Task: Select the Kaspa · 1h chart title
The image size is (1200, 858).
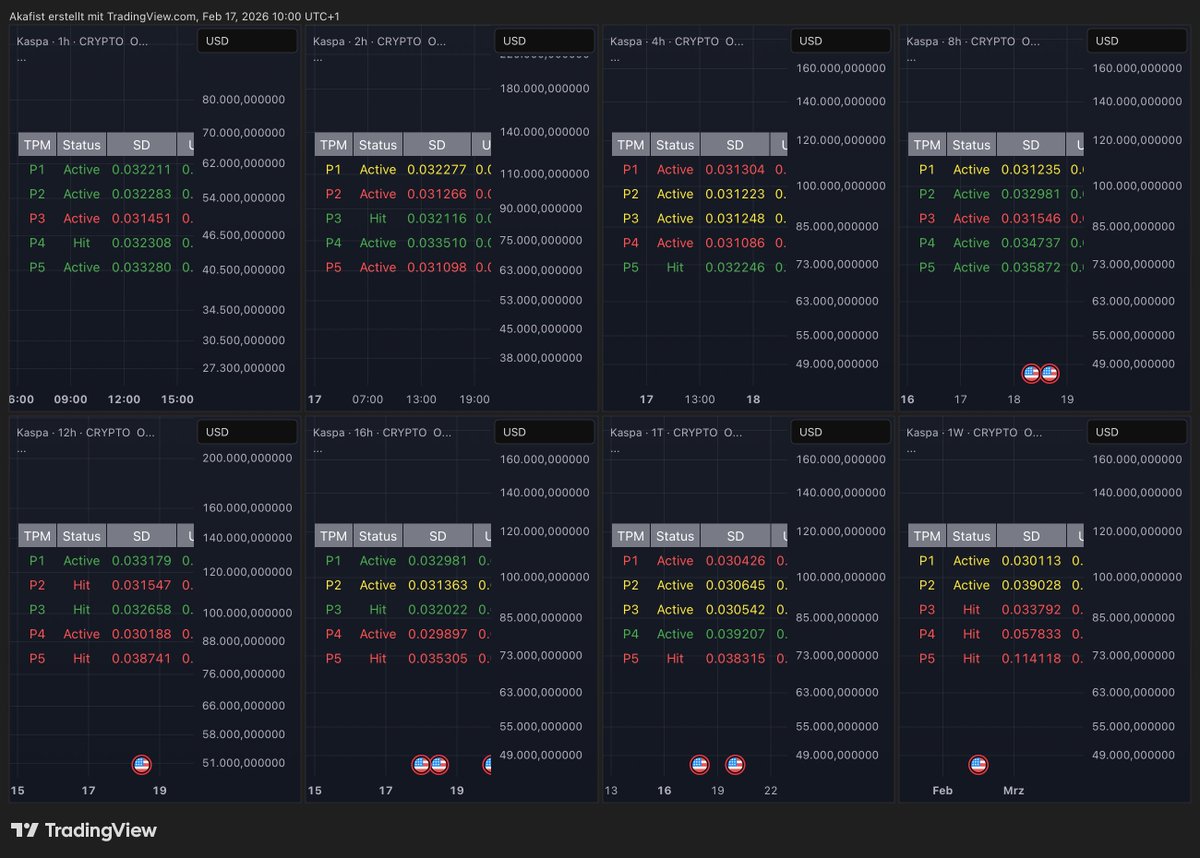Action: (83, 41)
